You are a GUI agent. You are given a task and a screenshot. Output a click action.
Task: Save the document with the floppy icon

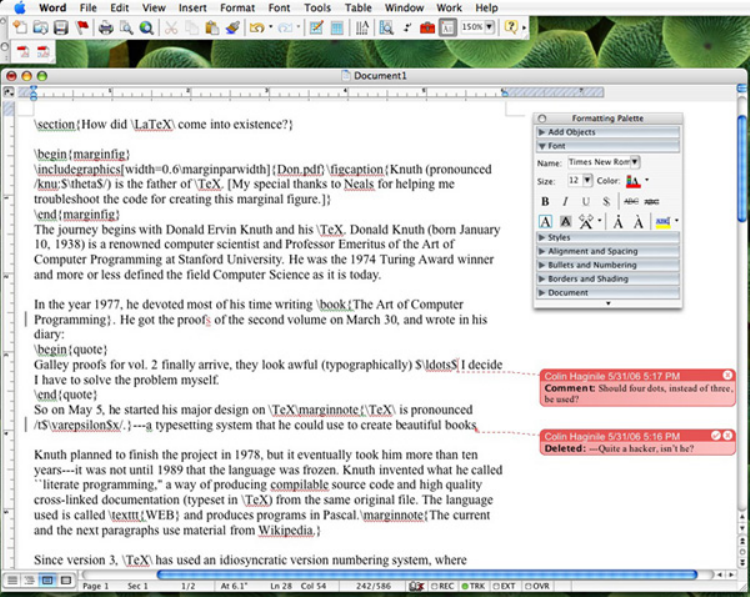(61, 27)
